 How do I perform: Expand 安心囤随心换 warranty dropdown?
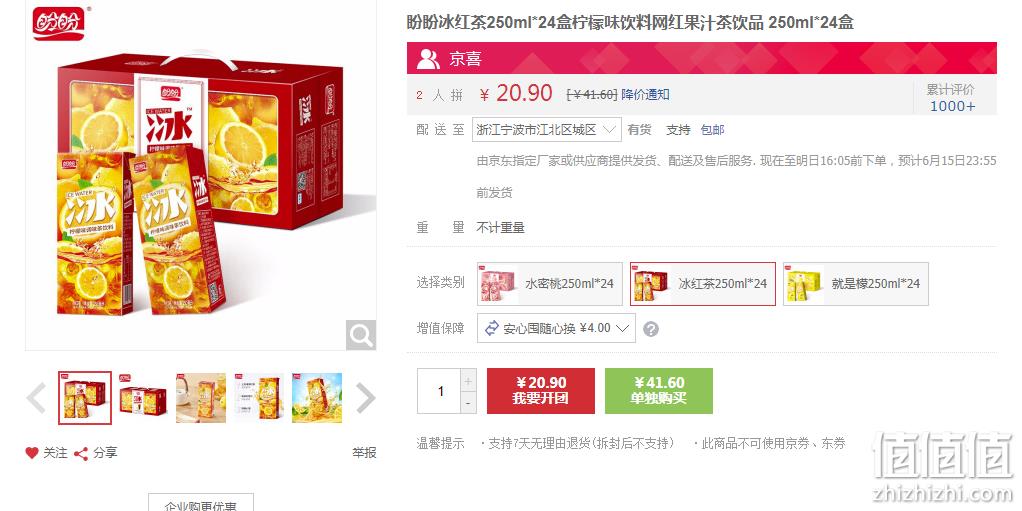point(556,328)
